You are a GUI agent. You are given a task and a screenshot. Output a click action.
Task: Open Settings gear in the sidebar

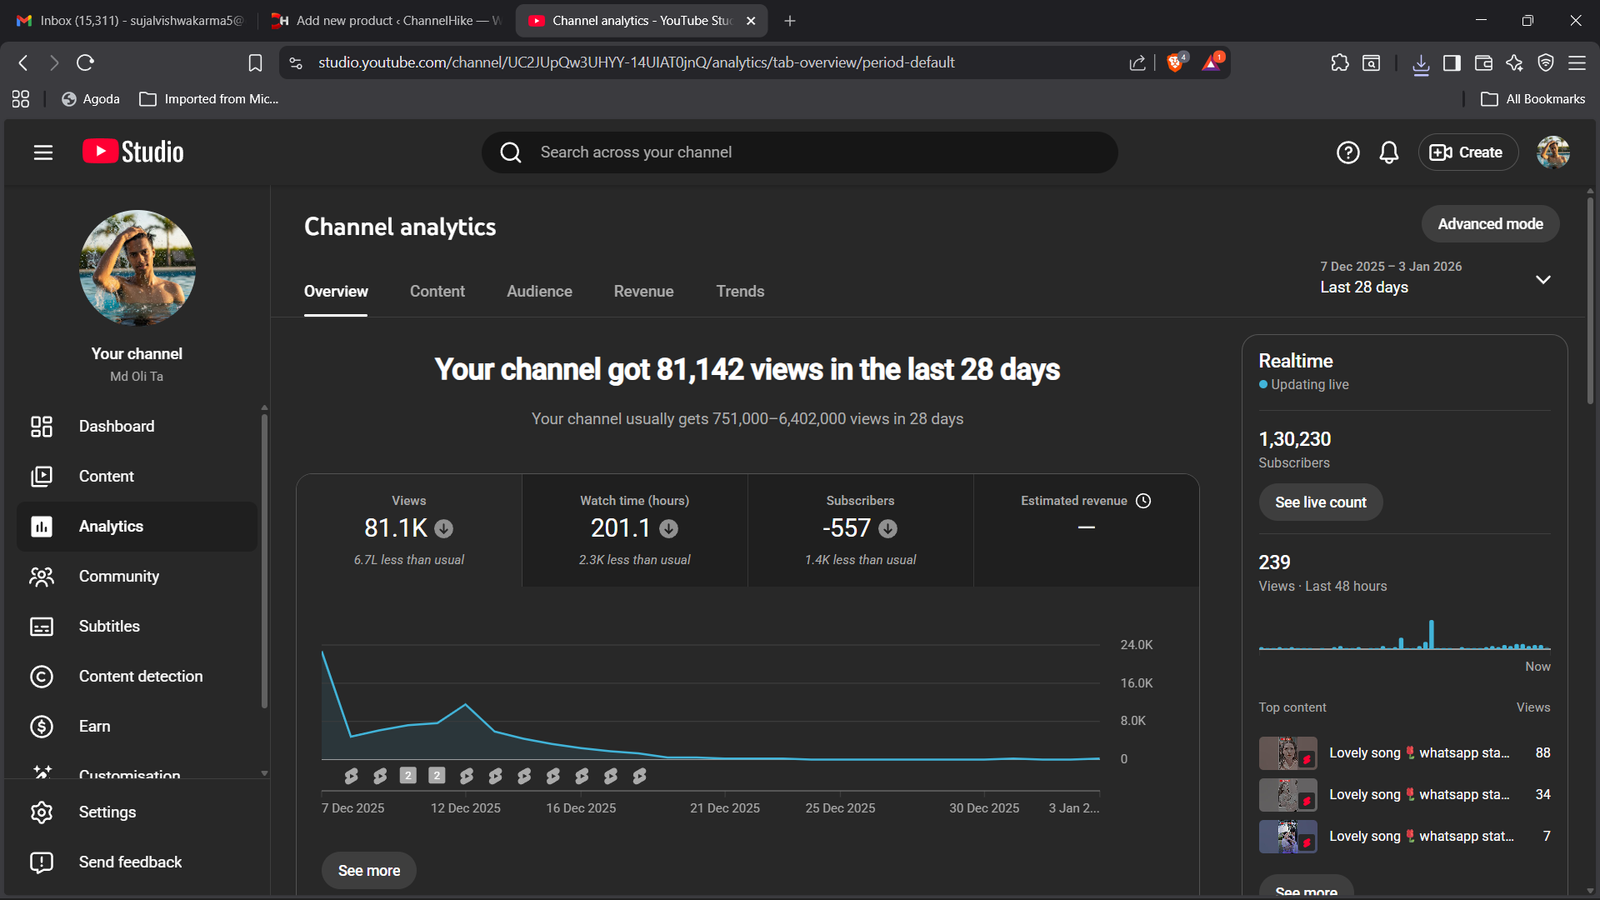(x=107, y=812)
